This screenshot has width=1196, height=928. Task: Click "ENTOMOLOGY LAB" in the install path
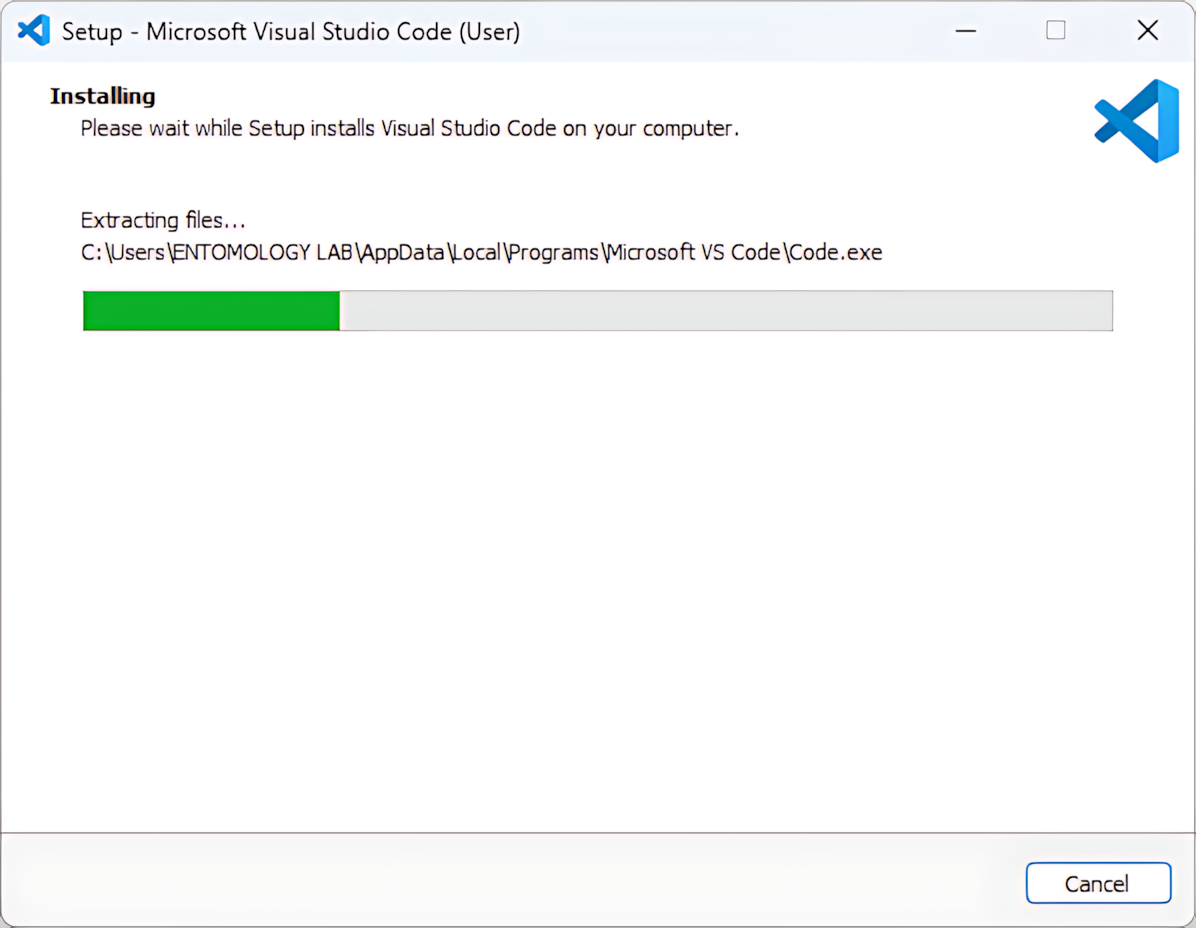pos(263,253)
